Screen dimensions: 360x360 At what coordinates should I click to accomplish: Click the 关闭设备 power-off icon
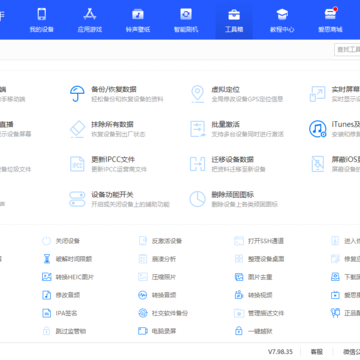point(46,241)
